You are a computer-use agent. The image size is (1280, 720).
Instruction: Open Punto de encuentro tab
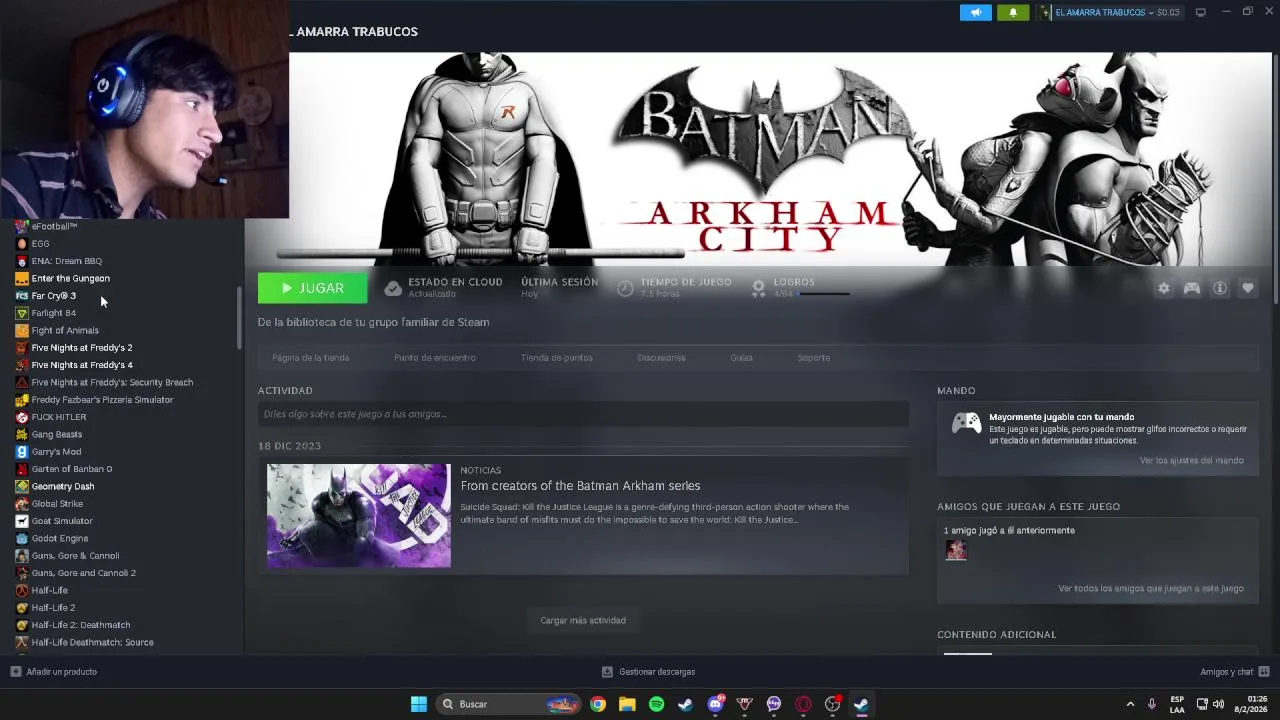tap(435, 358)
